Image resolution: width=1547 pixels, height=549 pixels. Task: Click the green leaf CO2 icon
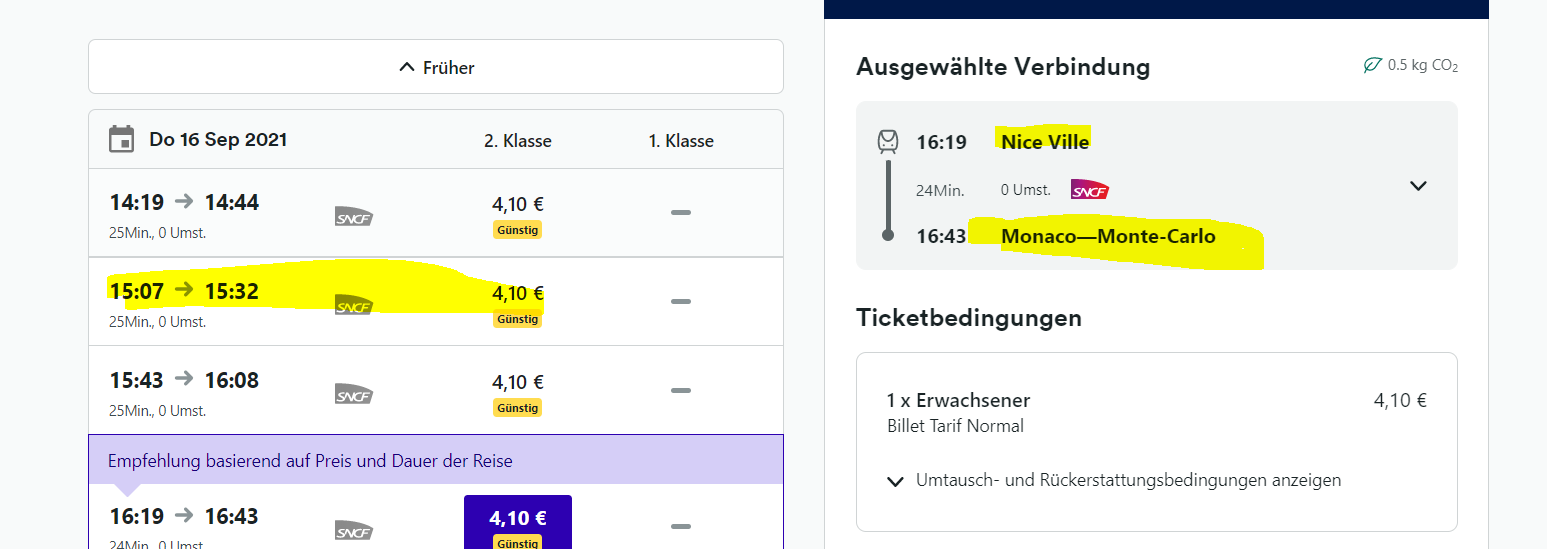tap(1372, 65)
